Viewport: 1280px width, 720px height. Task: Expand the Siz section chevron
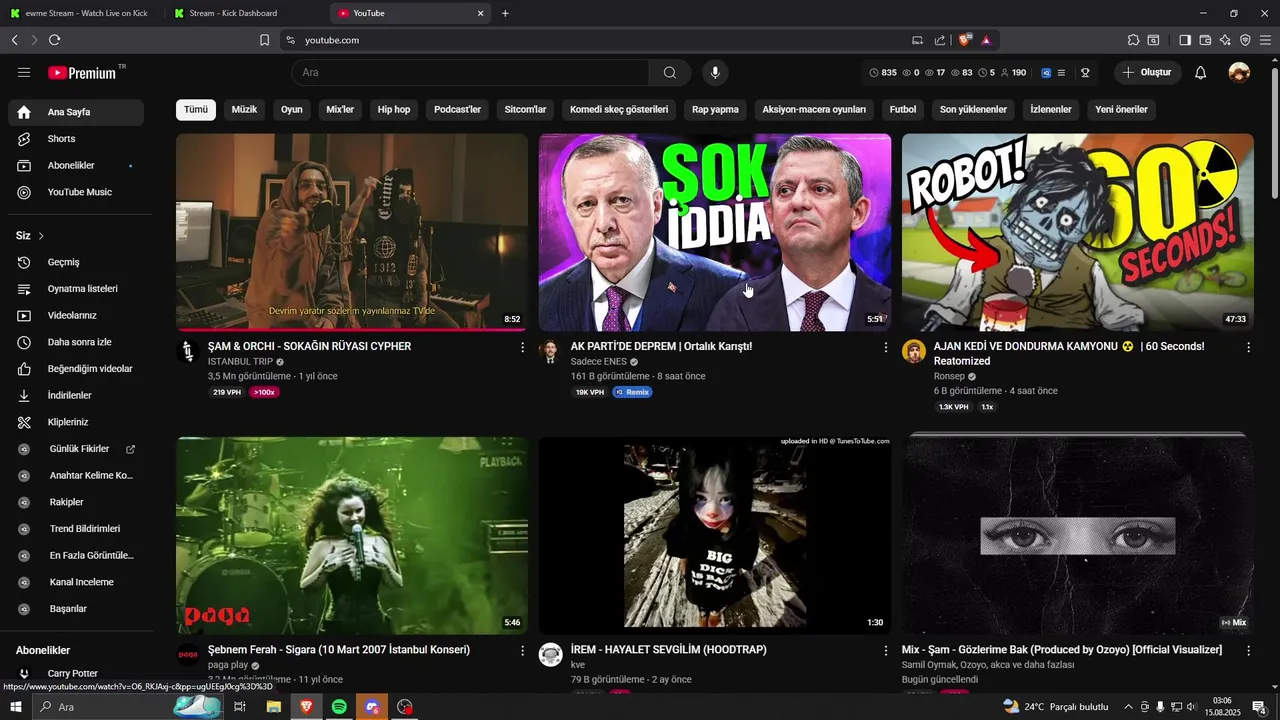click(41, 236)
